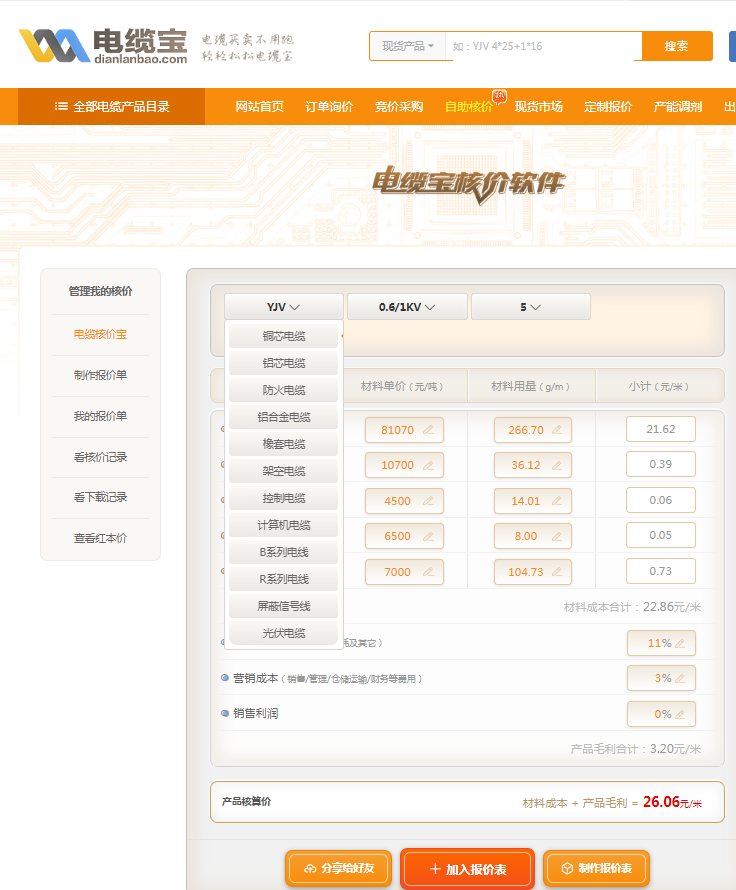The image size is (736, 890).
Task: Click the plus icon on 加入报价表
Action: pos(435,869)
